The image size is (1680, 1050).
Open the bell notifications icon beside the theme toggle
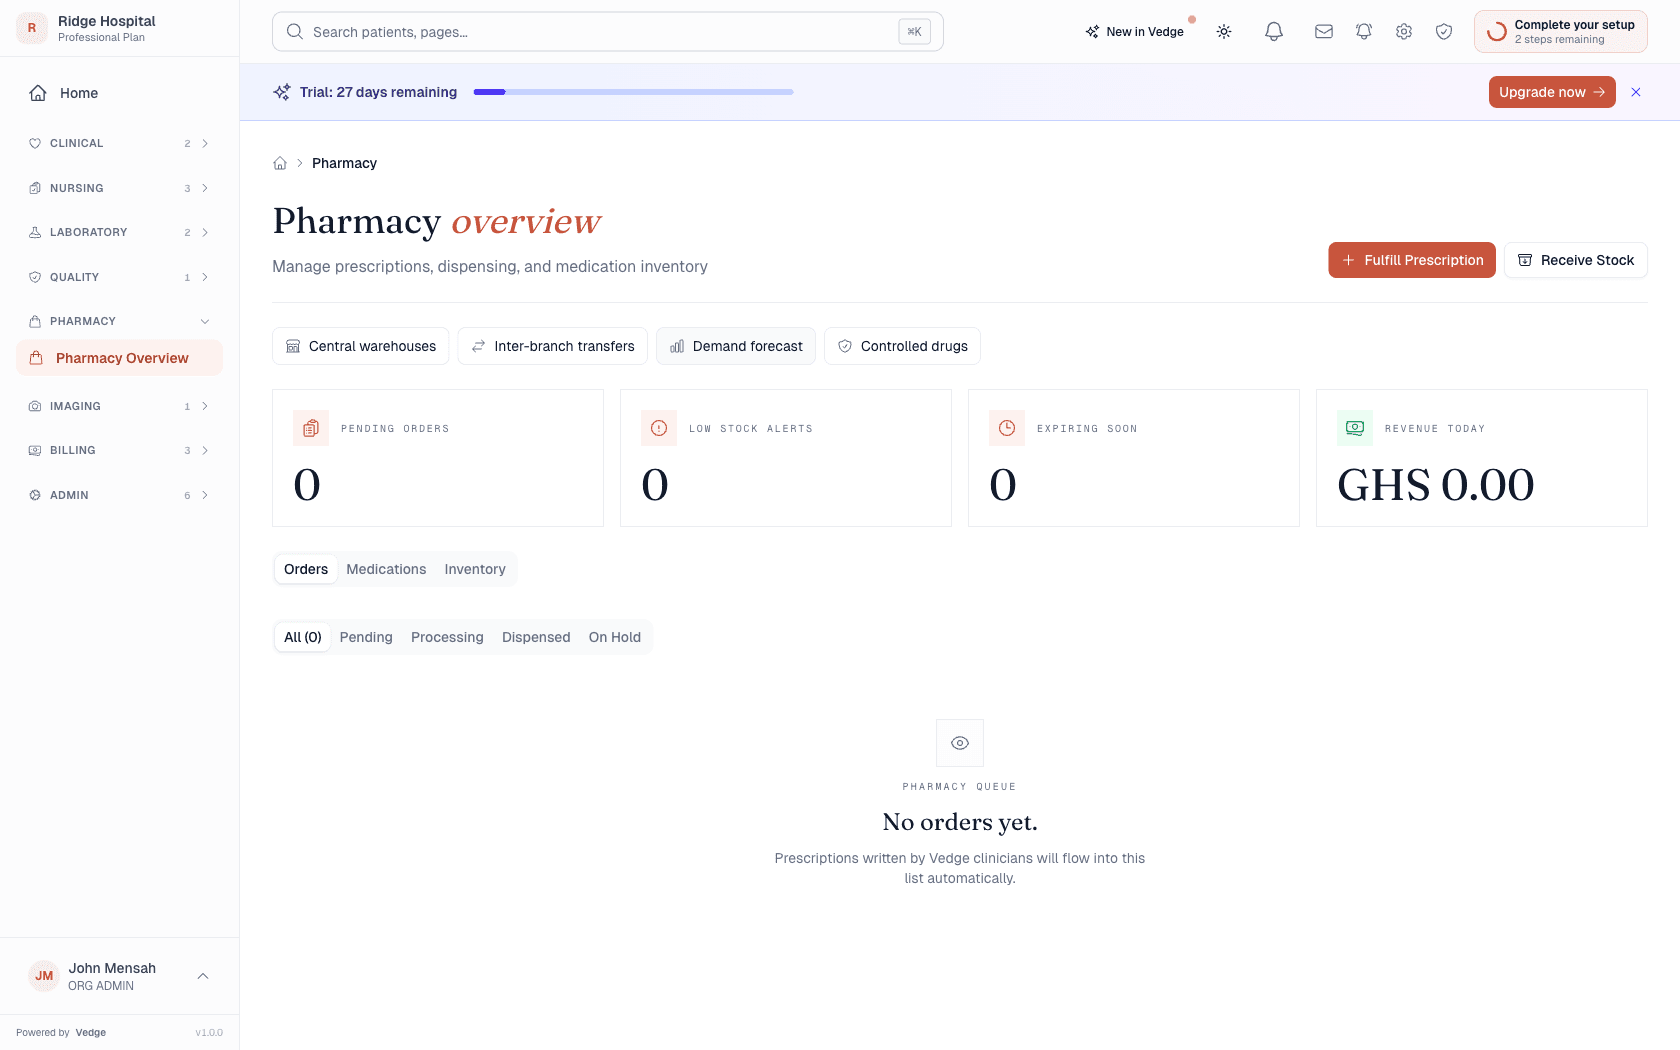pos(1274,32)
